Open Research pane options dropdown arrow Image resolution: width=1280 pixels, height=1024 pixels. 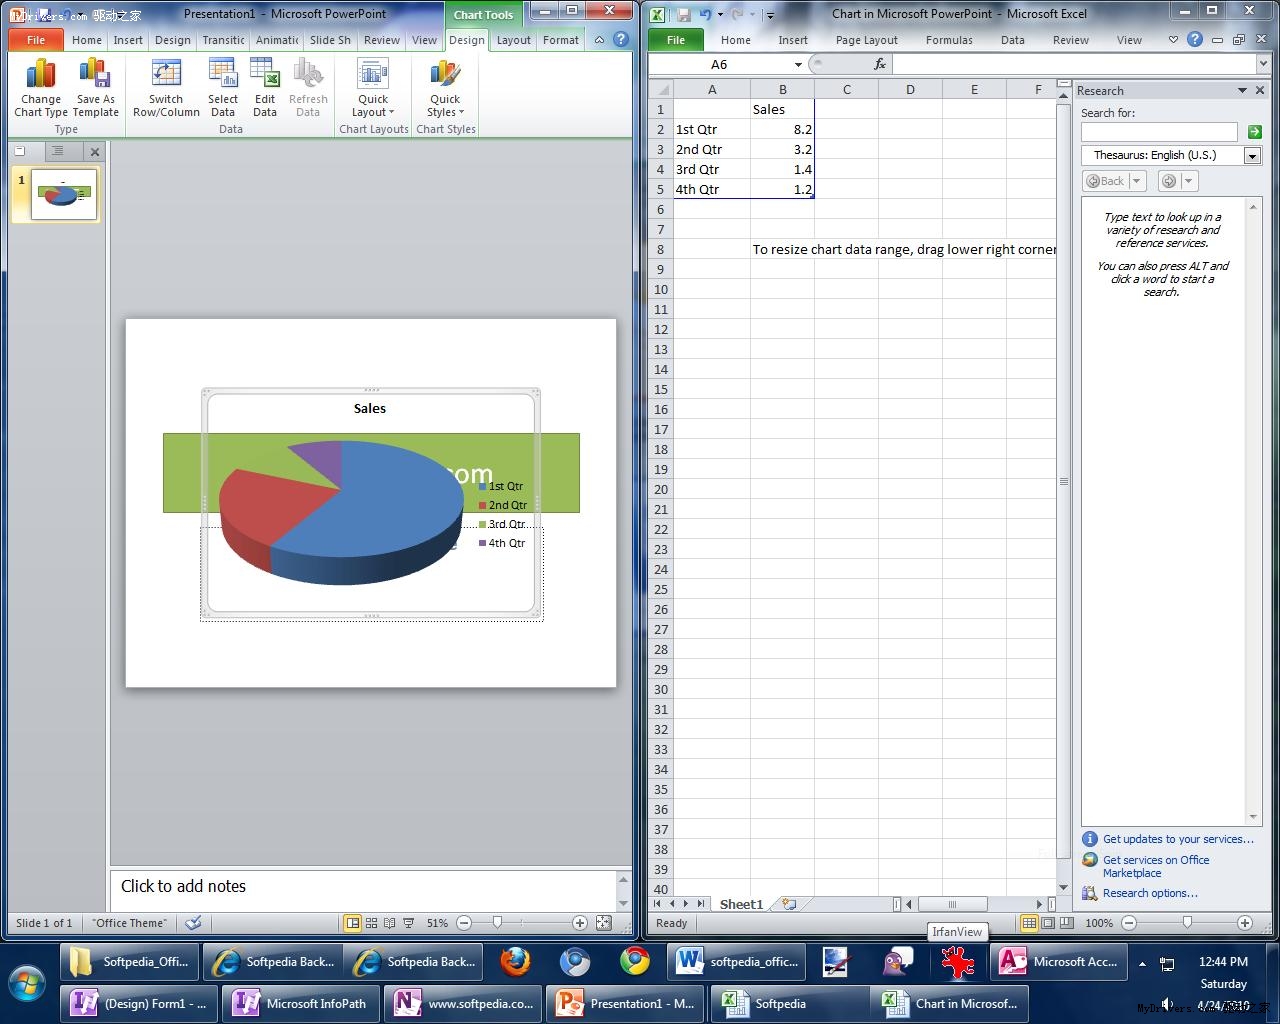[x=1242, y=90]
